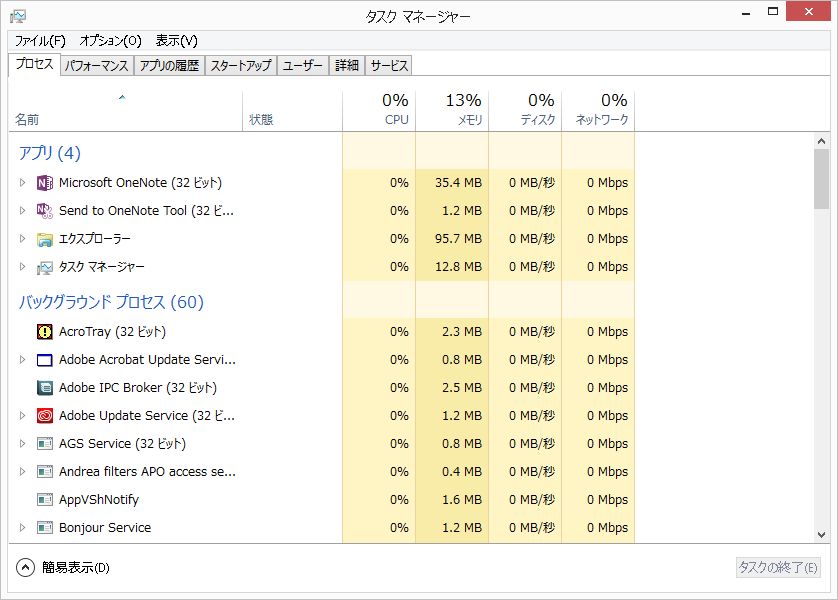
Task: Click the Adobe Update Service red icon
Action: 45,416
